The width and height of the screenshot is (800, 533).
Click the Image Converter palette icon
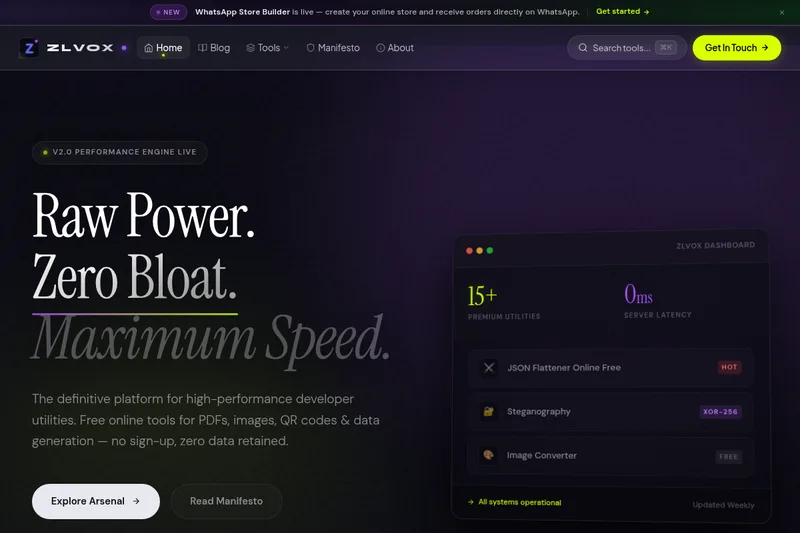pyautogui.click(x=488, y=455)
